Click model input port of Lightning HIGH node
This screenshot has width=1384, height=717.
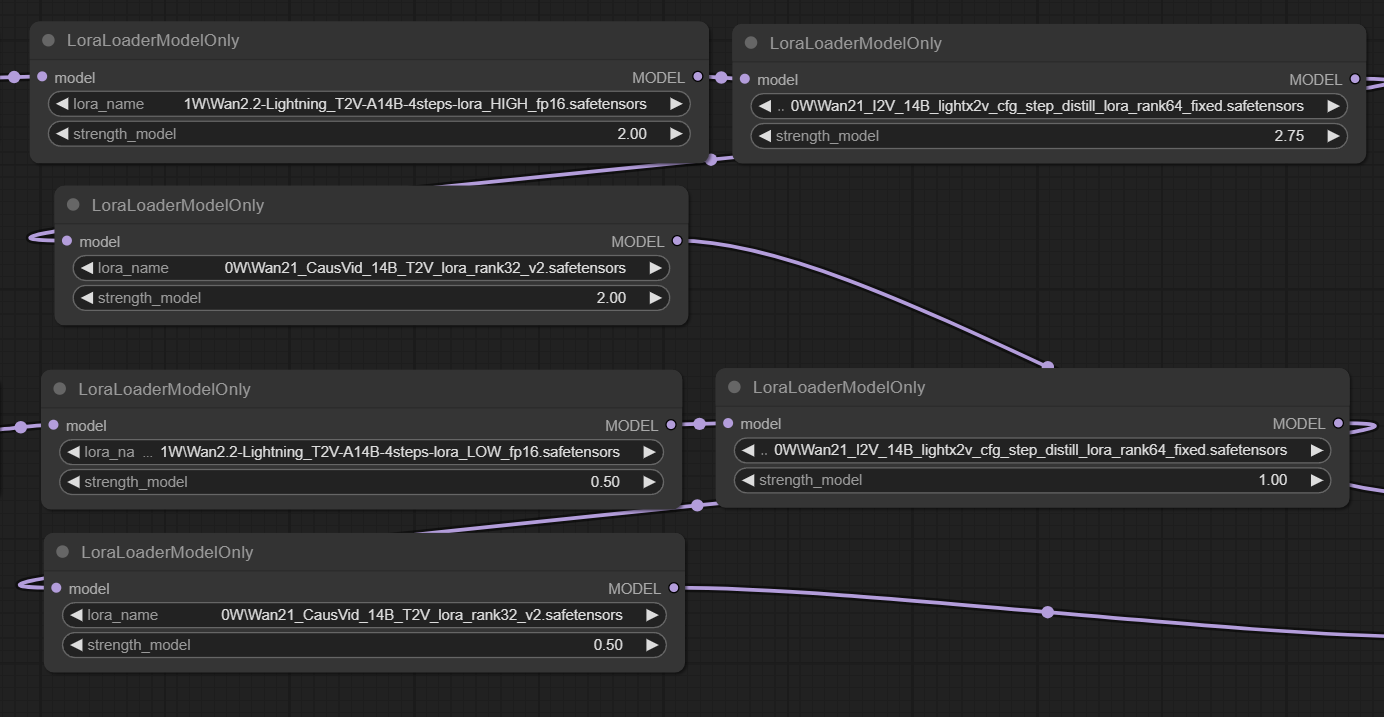point(42,77)
